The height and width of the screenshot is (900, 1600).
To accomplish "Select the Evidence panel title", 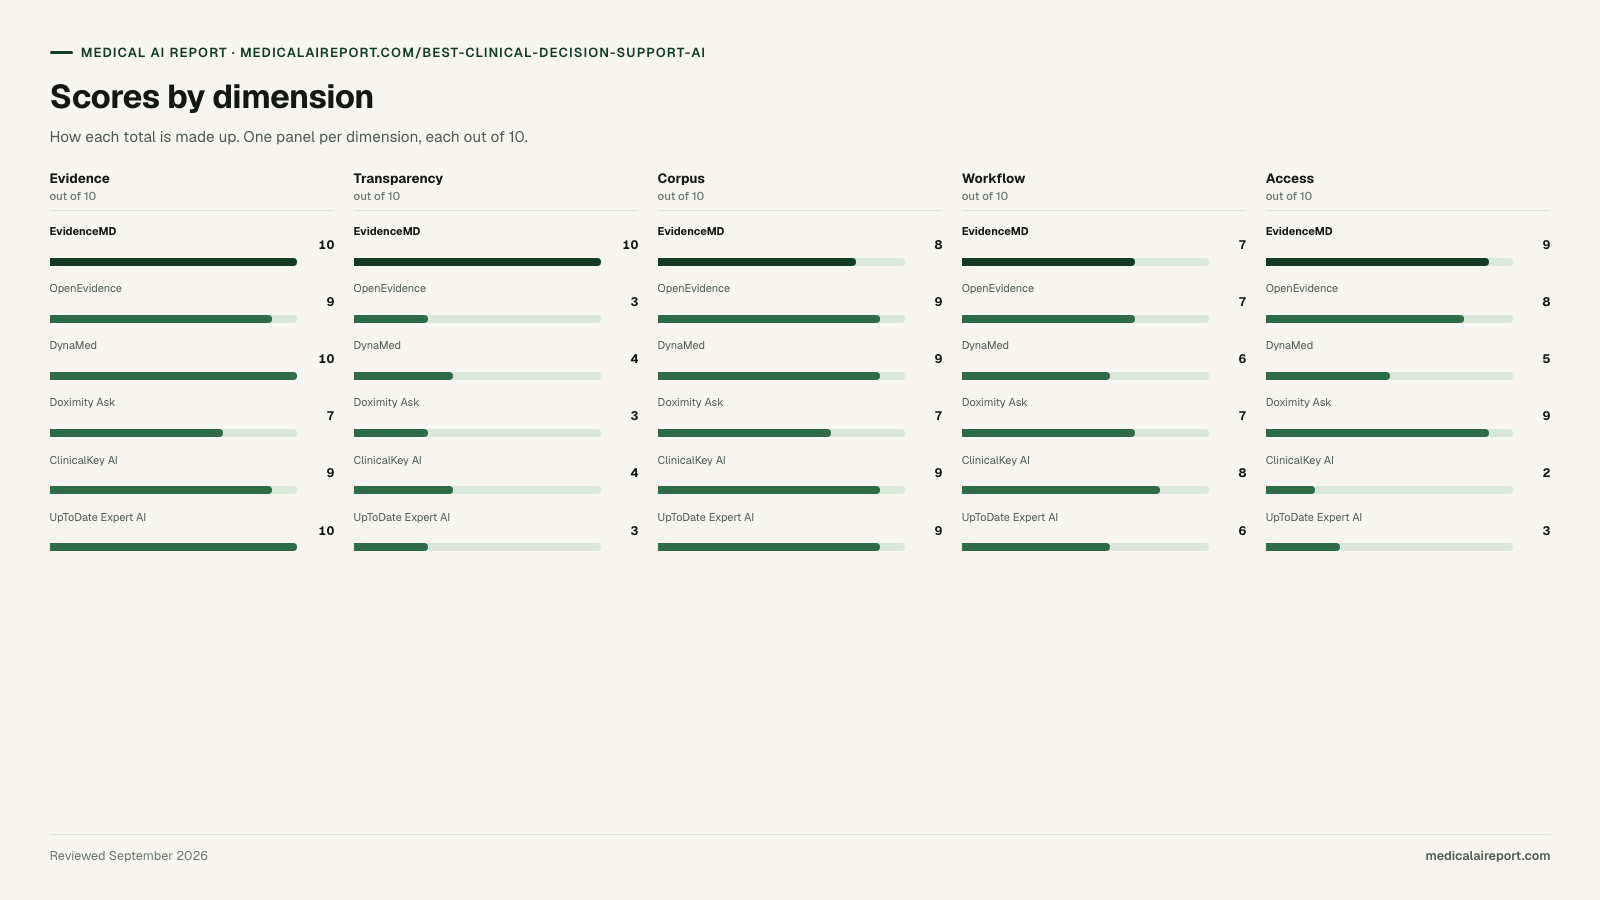I will click(x=80, y=178).
